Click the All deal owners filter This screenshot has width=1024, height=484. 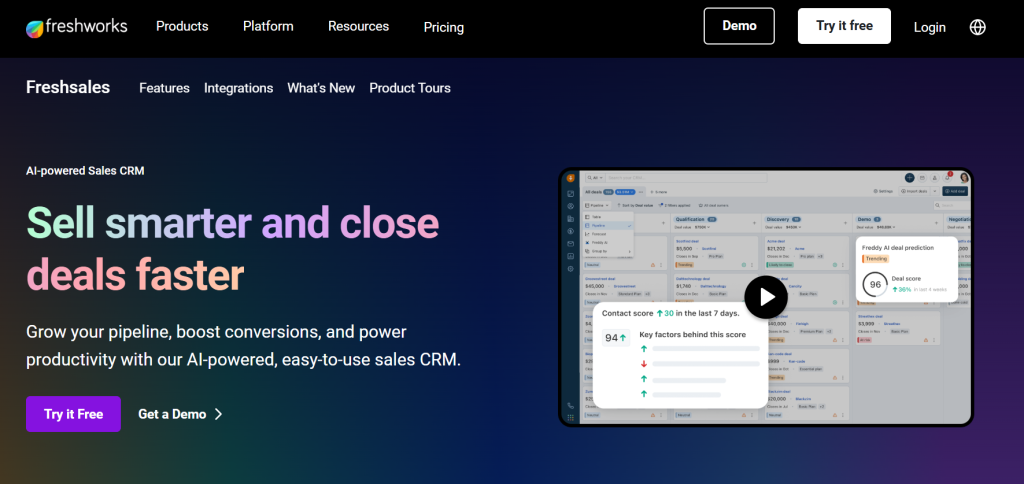point(713,206)
